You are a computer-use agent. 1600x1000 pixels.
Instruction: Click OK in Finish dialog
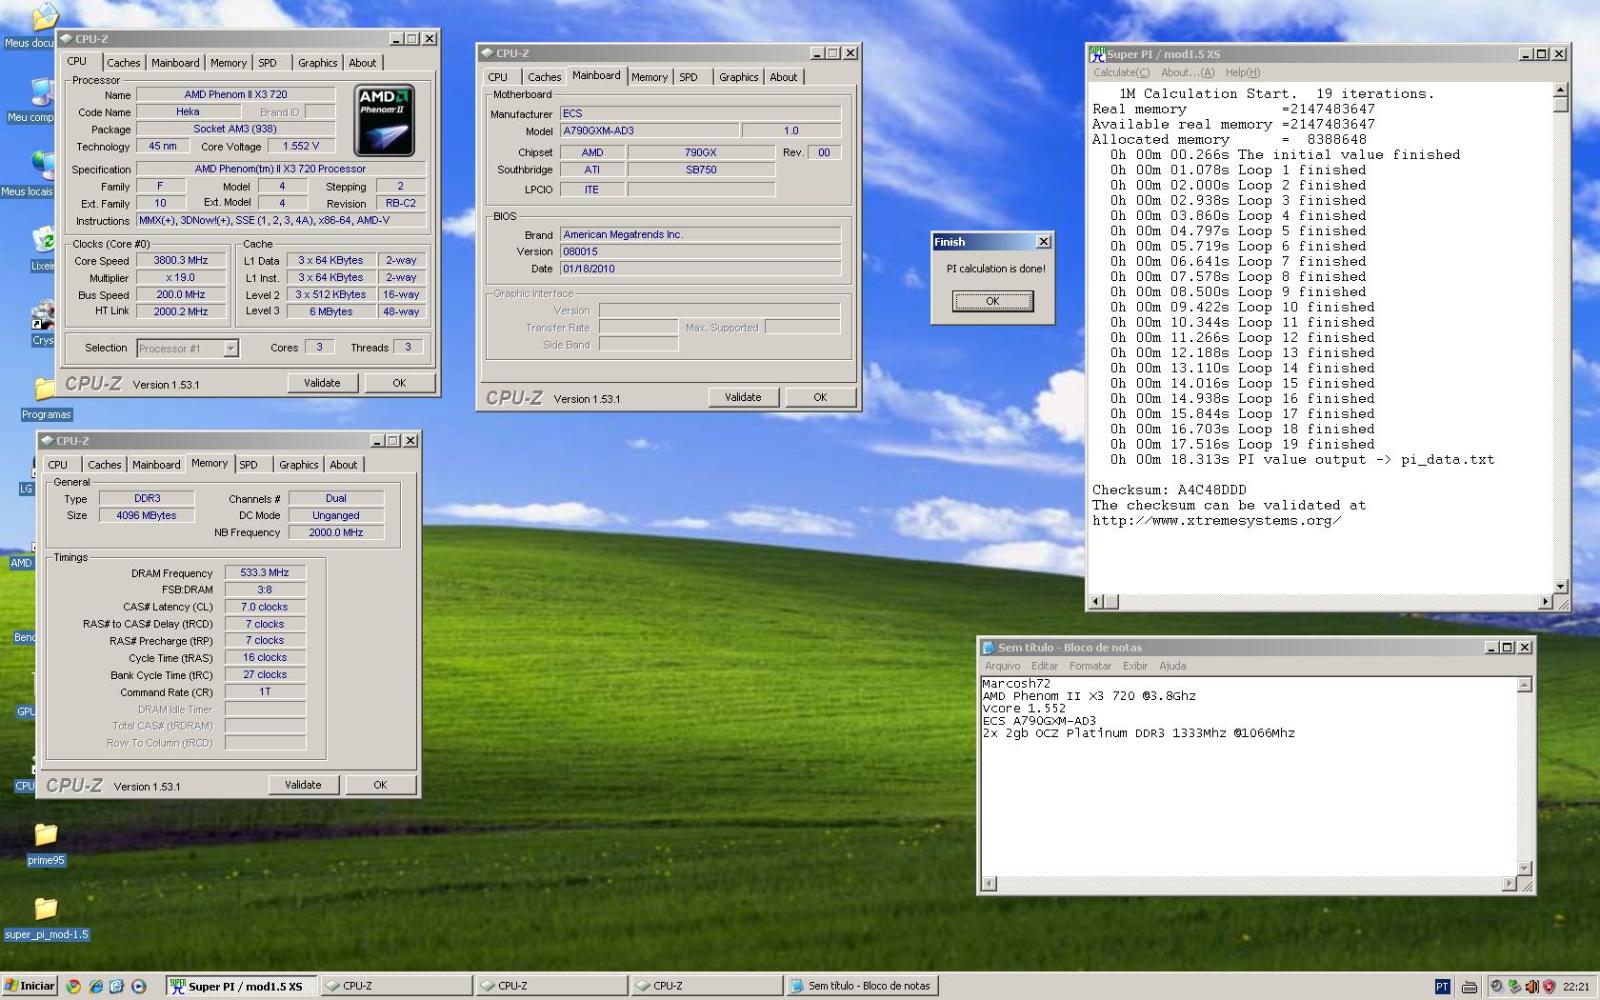point(992,301)
